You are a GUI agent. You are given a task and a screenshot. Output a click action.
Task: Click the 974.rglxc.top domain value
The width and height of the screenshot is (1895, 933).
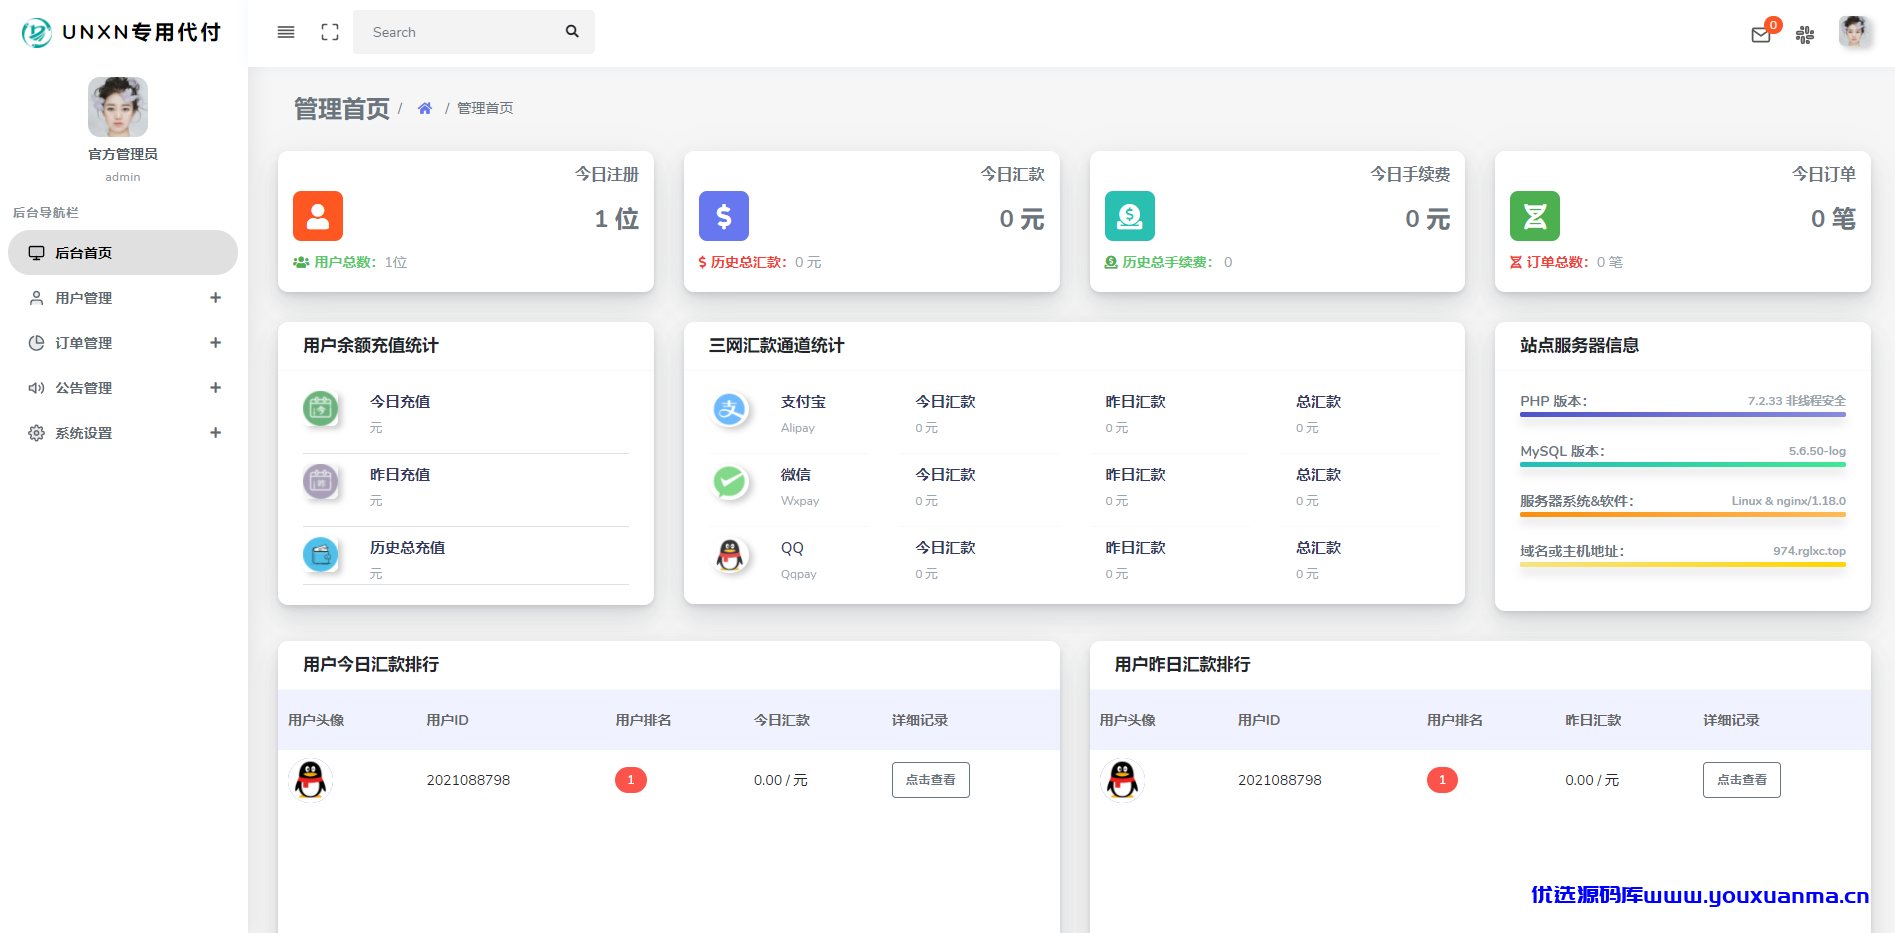1809,551
